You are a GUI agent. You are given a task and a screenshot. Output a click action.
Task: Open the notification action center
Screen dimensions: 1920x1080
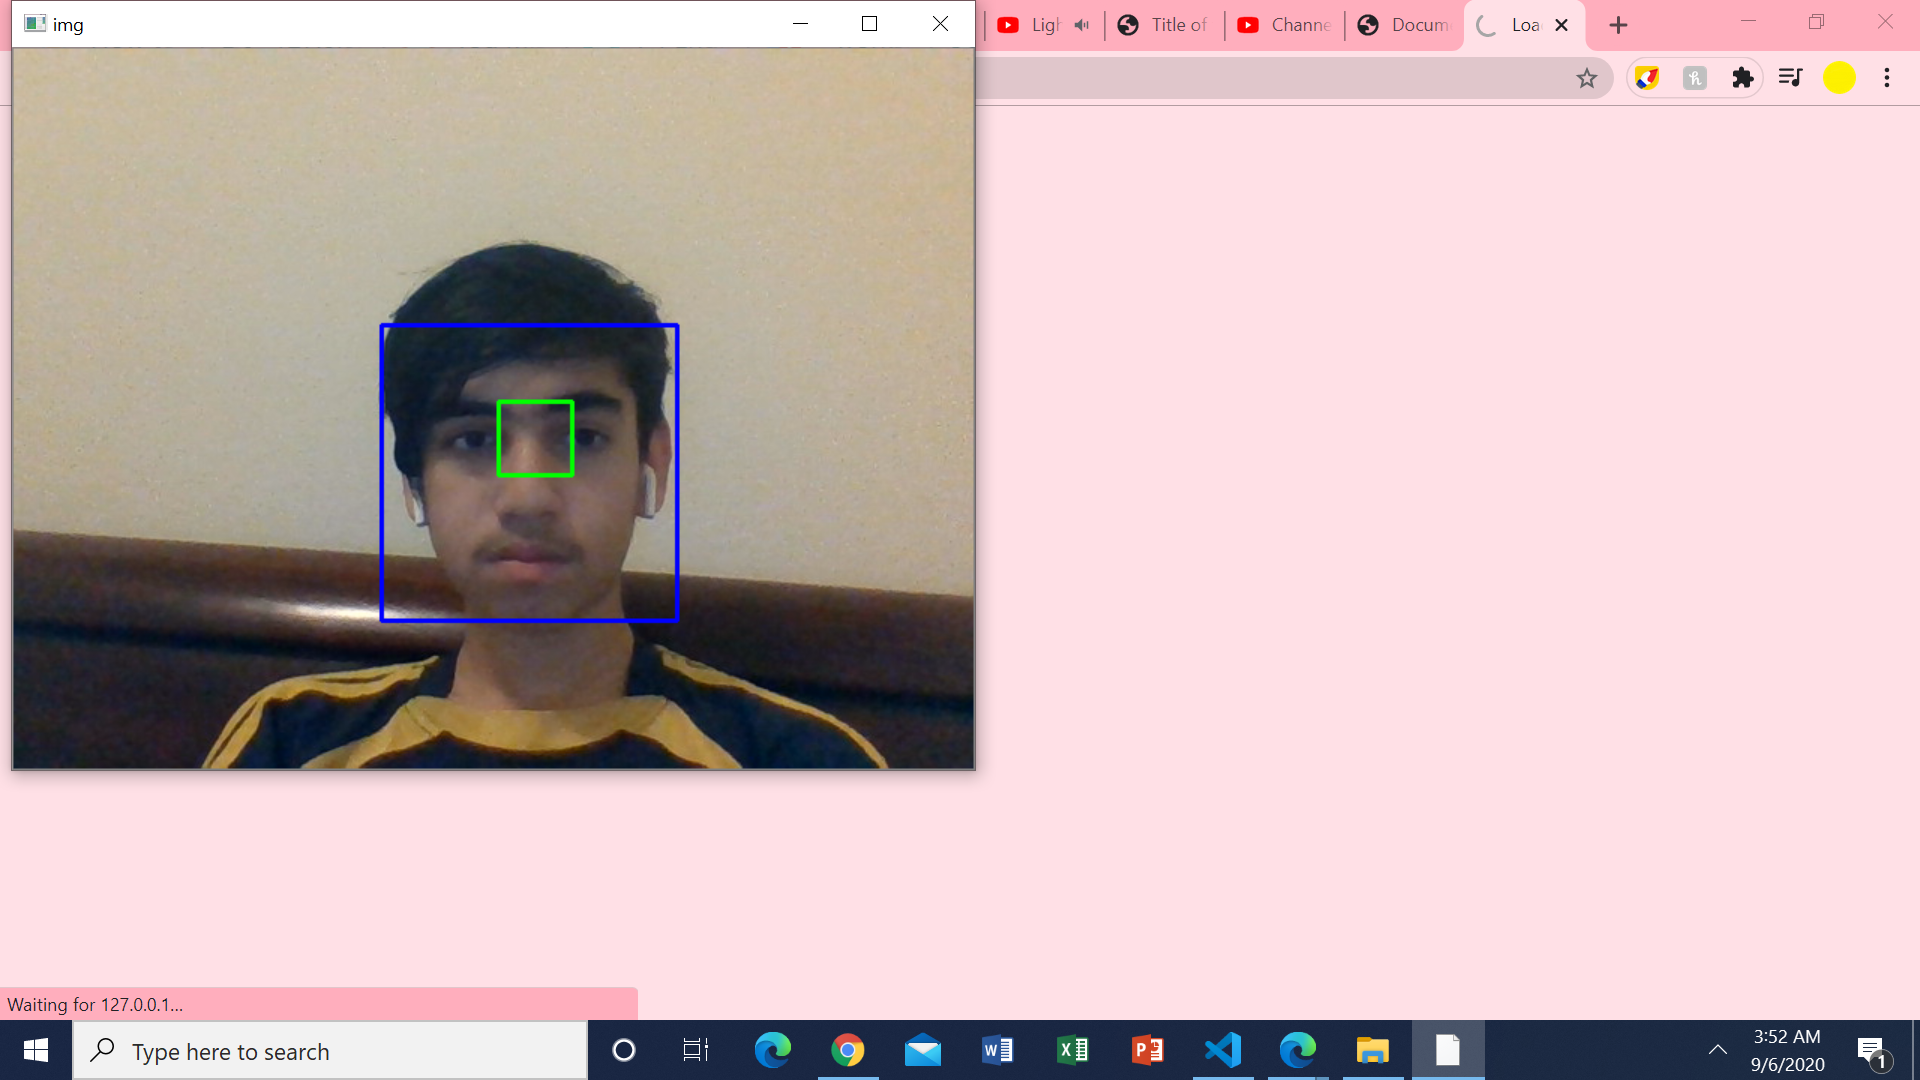(x=1871, y=1050)
